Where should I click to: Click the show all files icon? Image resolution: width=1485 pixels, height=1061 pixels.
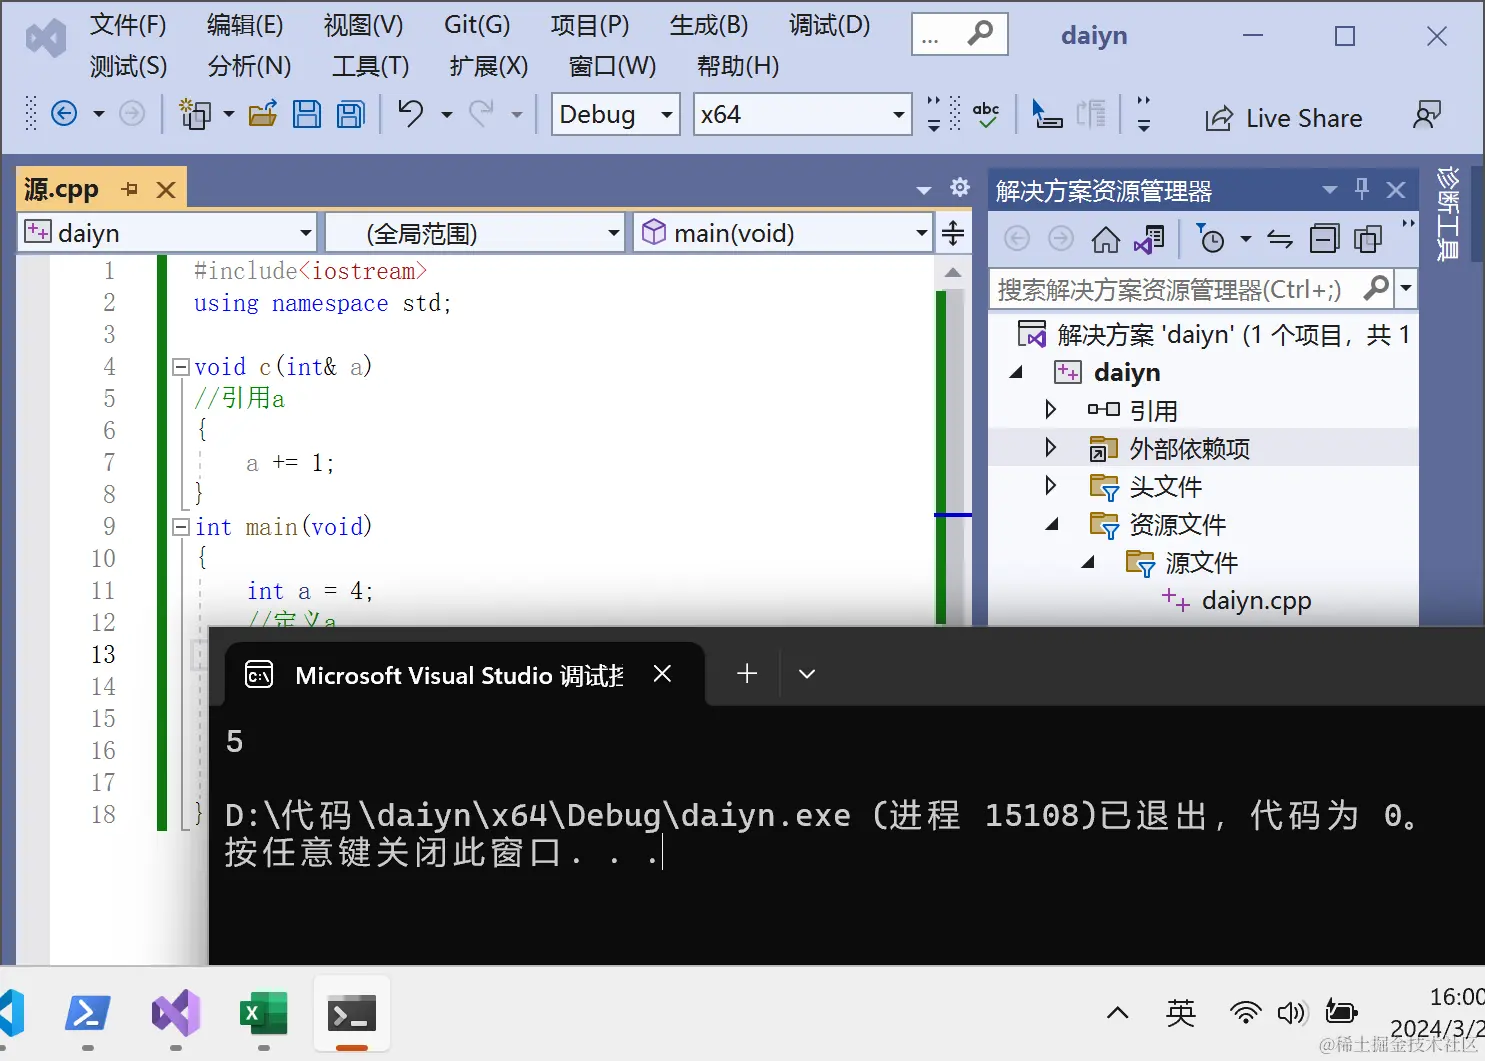pos(1367,239)
